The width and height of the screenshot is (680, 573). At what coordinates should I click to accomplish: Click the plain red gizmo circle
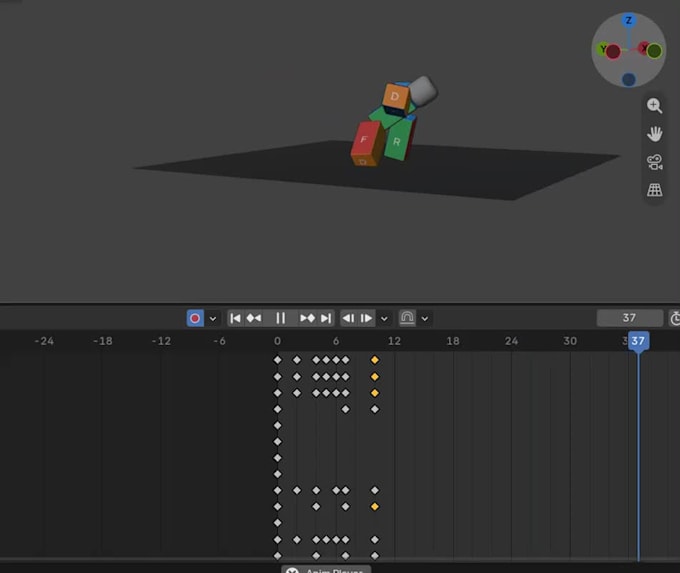tap(613, 52)
